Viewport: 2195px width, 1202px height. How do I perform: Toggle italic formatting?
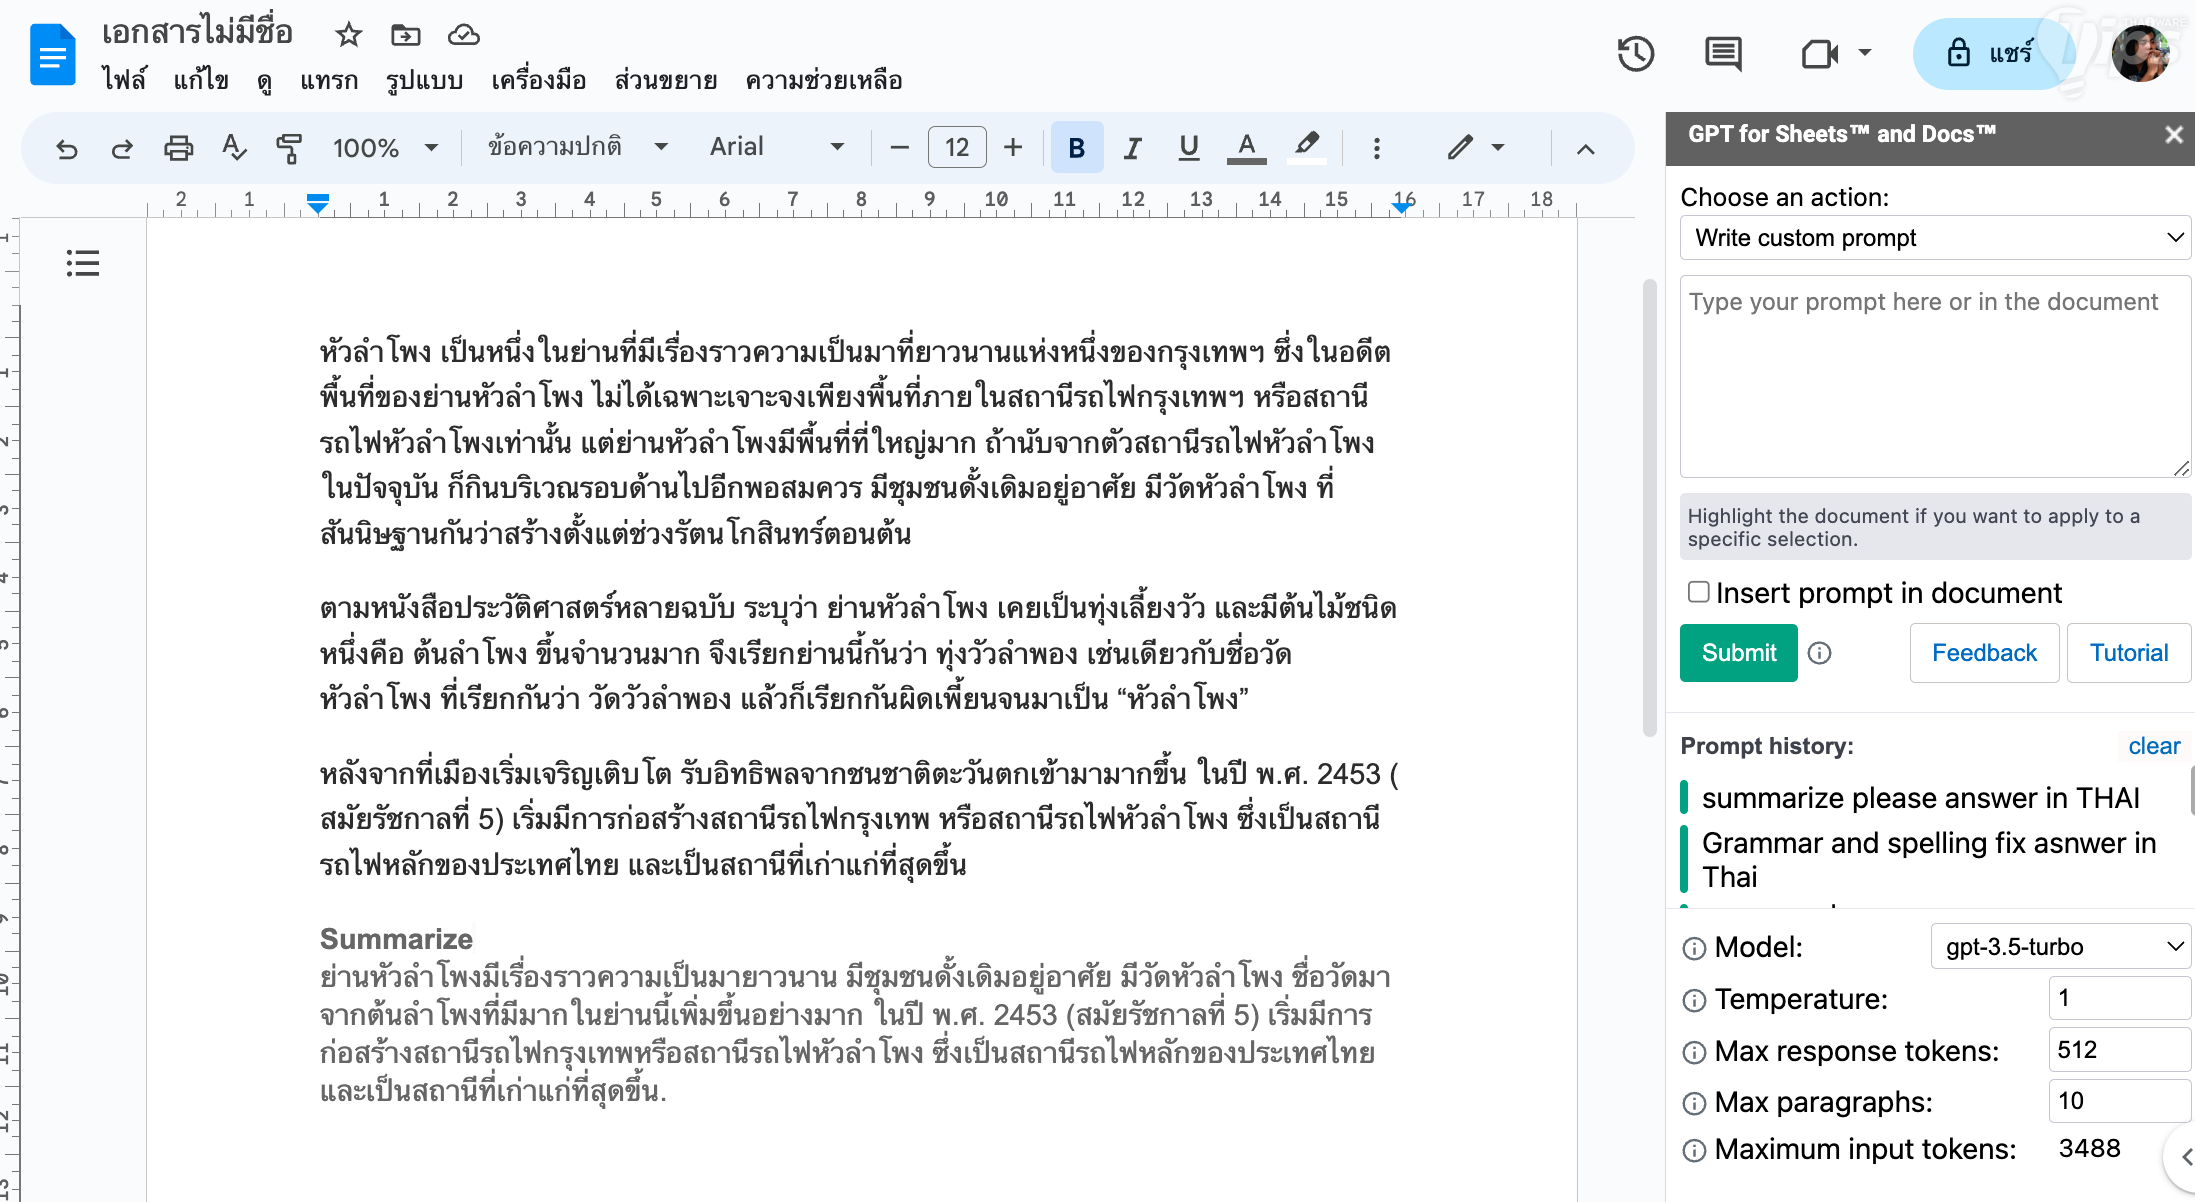coord(1132,148)
